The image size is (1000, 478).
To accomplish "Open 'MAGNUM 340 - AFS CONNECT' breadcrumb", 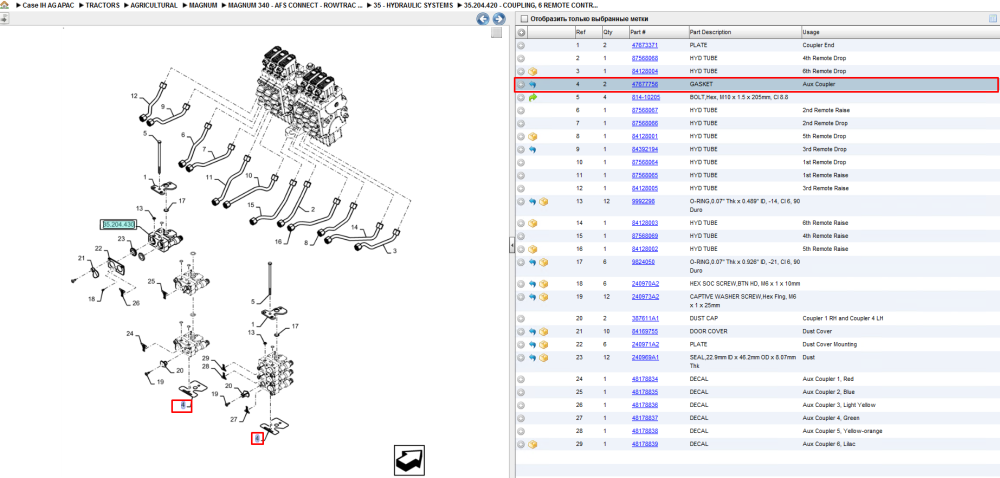I will 296,5.
